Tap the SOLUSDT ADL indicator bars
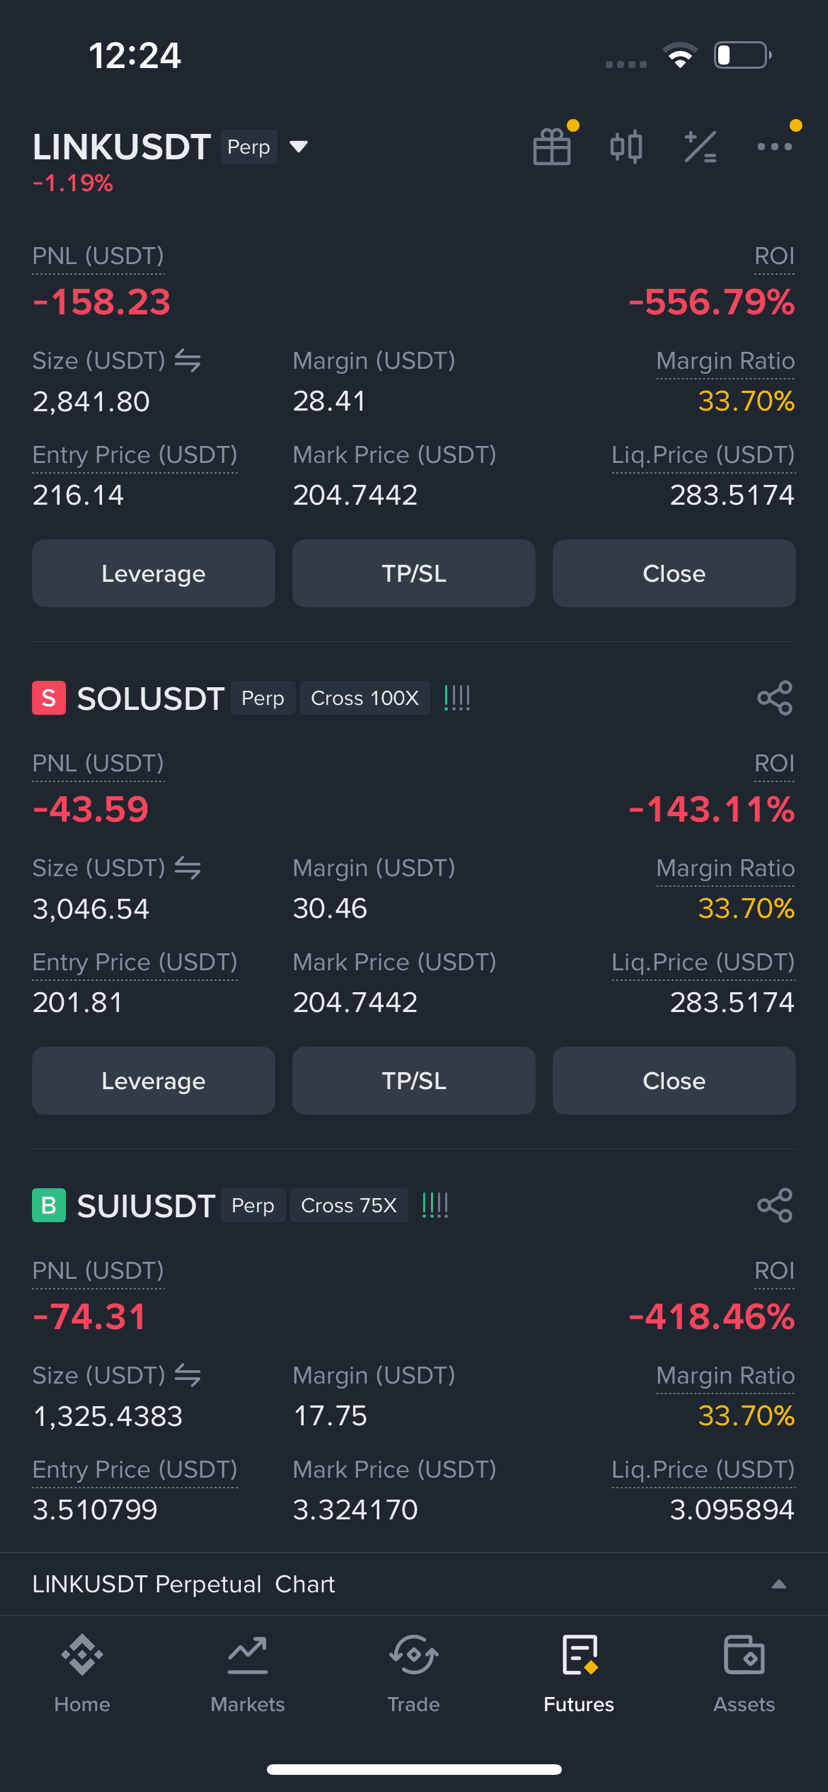828x1792 pixels. pyautogui.click(x=457, y=698)
